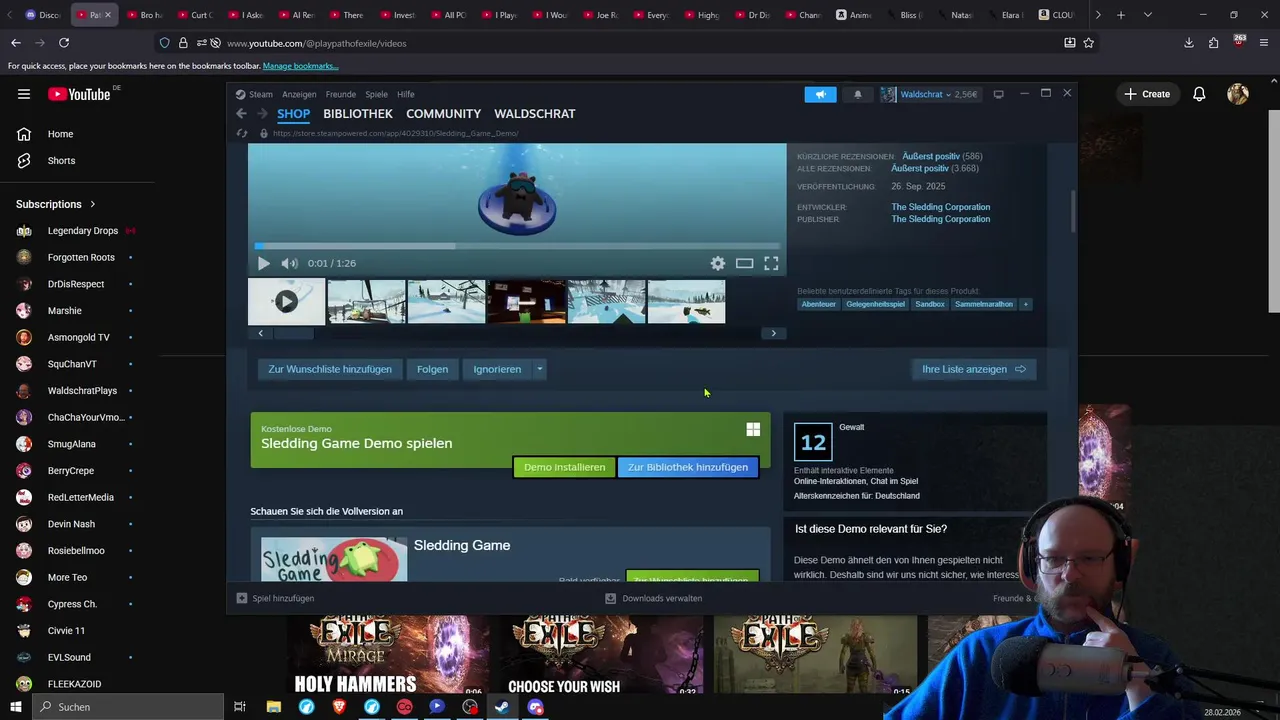Open File Explorer from taskbar

274,707
